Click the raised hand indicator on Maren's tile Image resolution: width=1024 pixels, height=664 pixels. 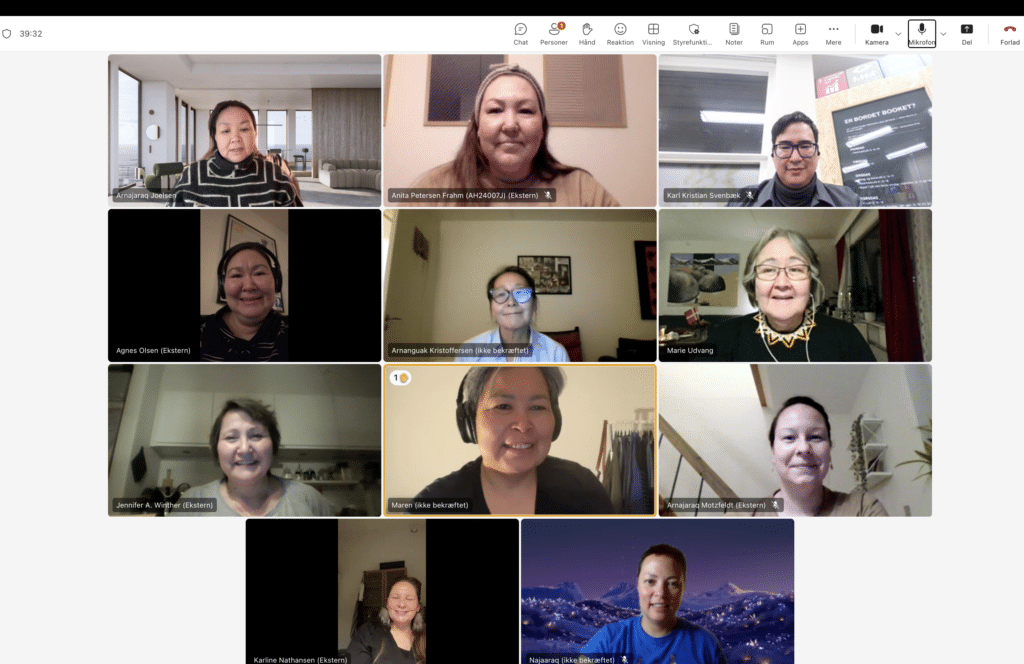click(400, 378)
